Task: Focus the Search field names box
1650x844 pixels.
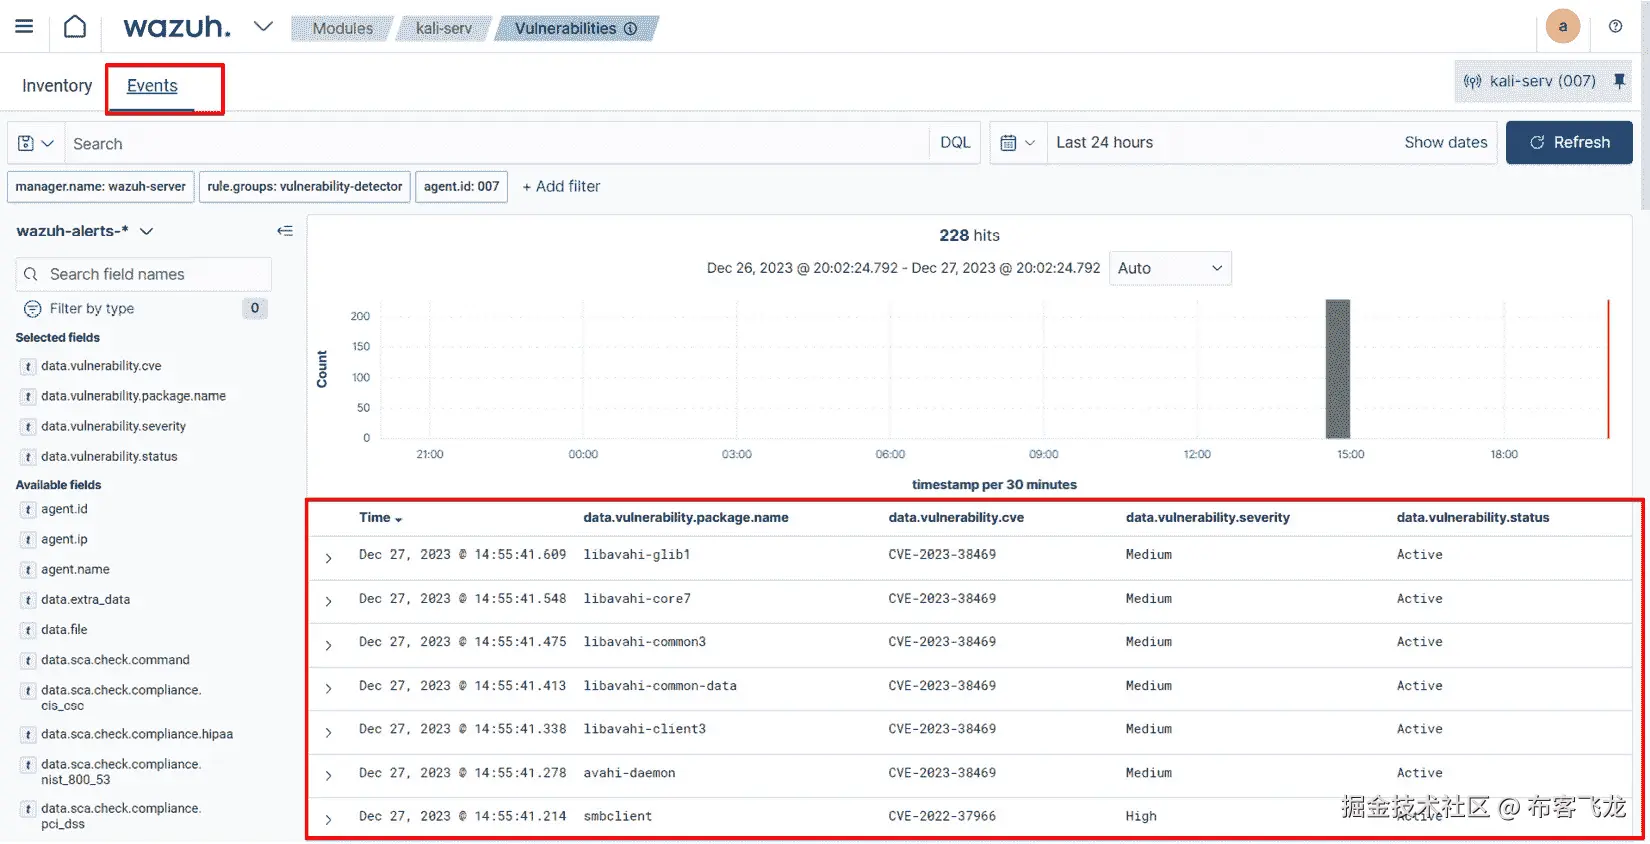Action: (144, 274)
